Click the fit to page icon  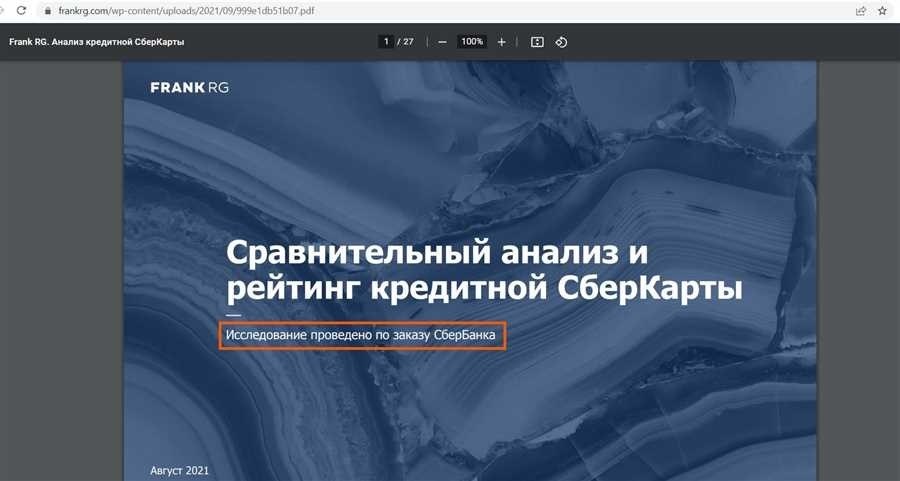pos(537,42)
